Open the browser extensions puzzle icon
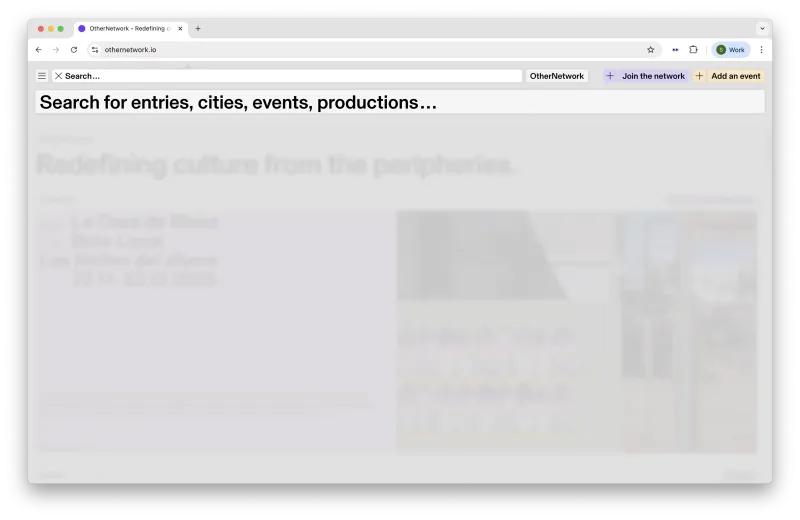 coord(693,49)
